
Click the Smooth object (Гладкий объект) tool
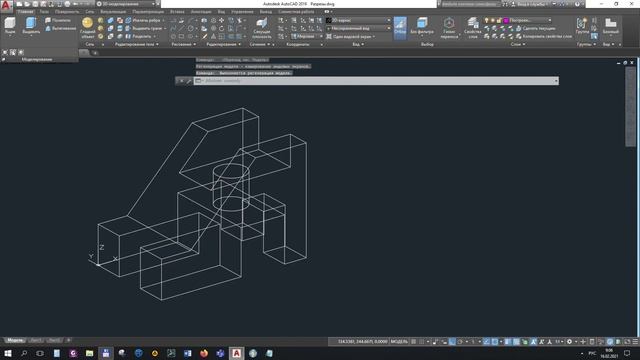[x=87, y=28]
